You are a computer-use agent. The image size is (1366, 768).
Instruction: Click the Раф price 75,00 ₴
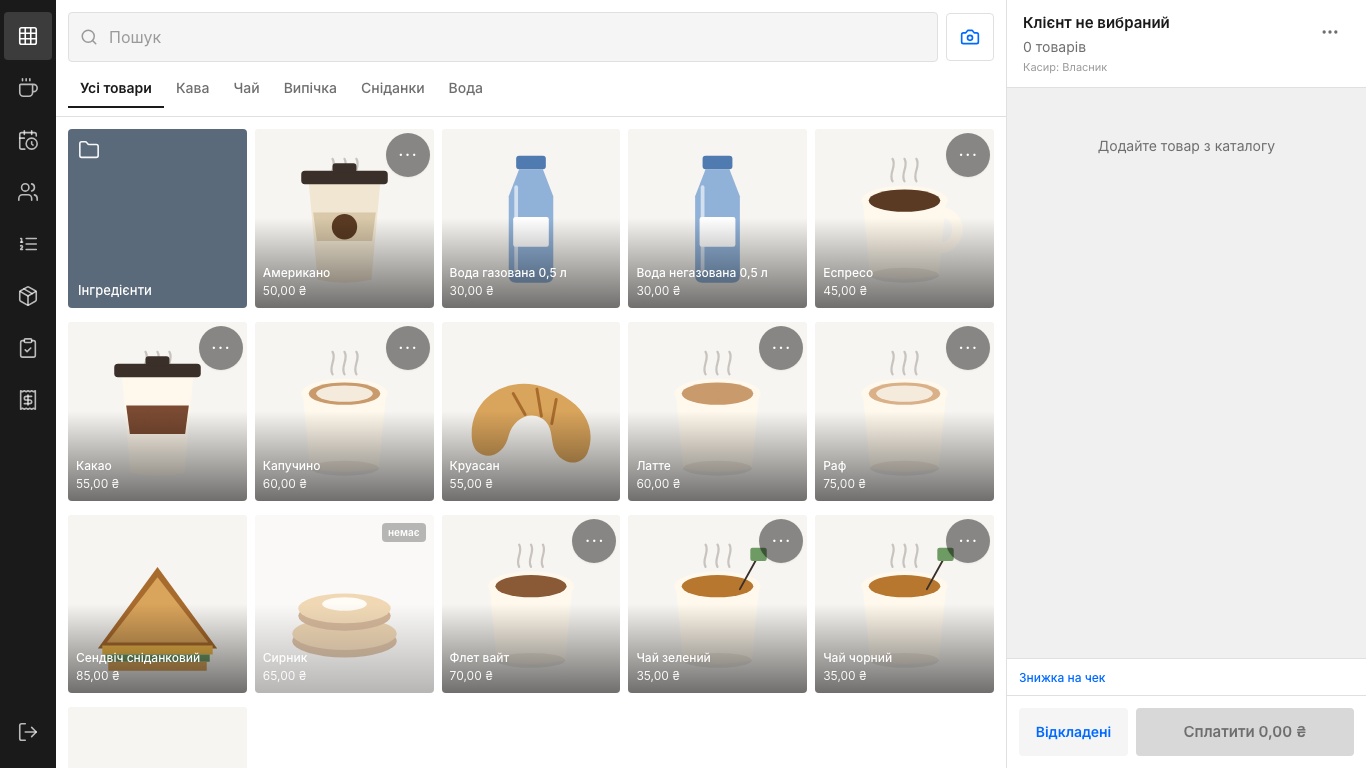[x=845, y=484]
